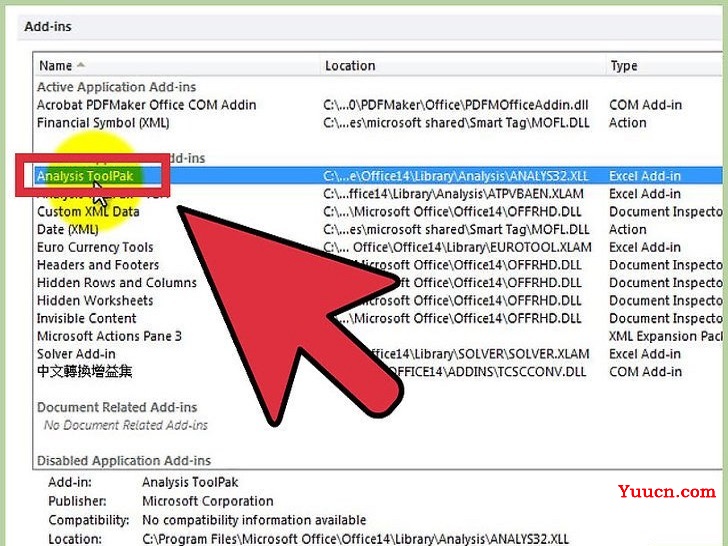Select the Headers and Footers entry
This screenshot has width=728, height=546.
(x=98, y=265)
